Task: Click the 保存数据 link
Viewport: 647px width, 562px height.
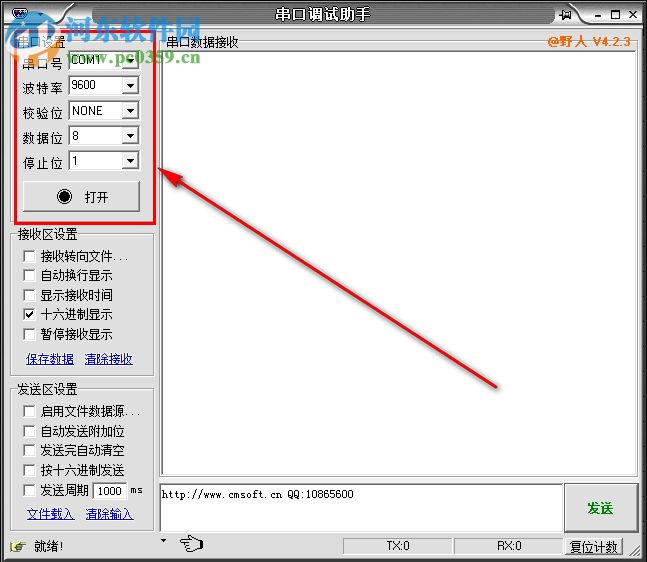Action: (x=50, y=359)
